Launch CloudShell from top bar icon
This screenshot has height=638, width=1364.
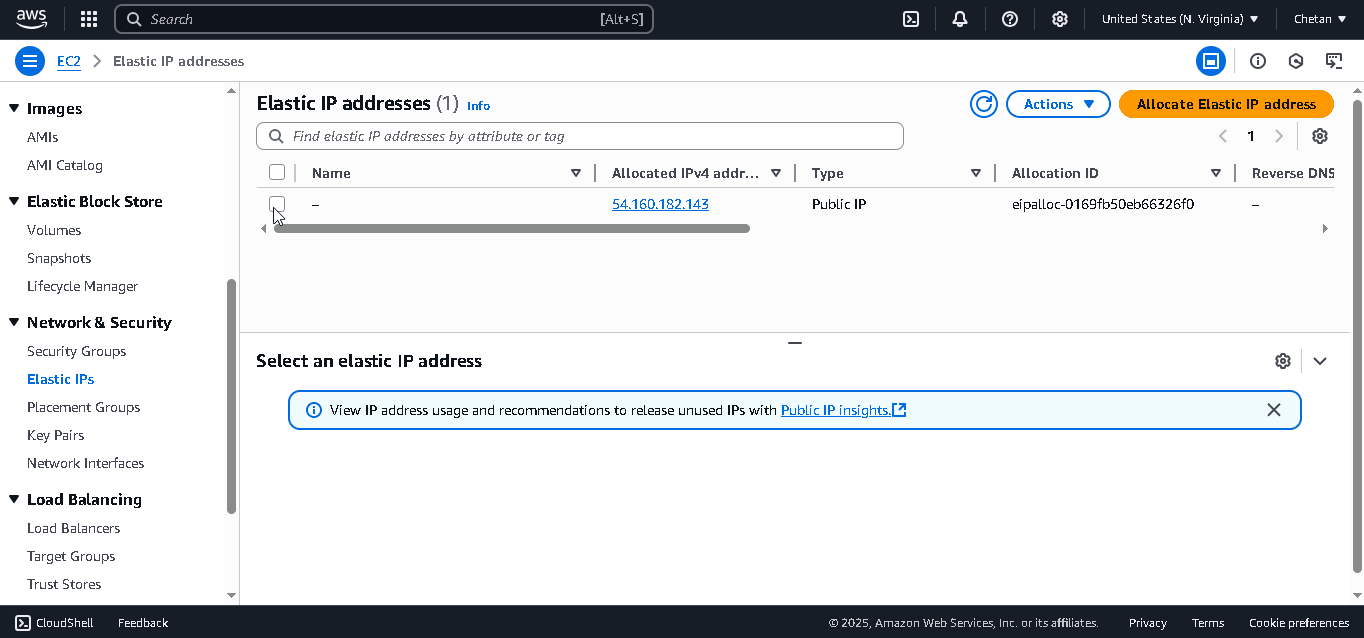pos(911,19)
